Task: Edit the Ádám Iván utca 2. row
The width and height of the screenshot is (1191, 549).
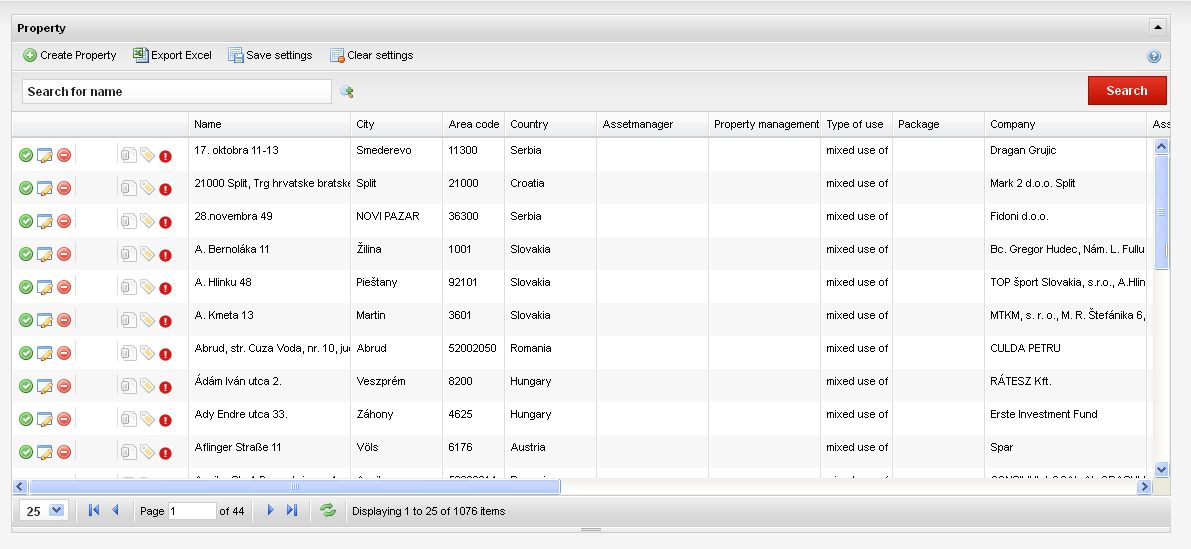Action: pos(45,387)
